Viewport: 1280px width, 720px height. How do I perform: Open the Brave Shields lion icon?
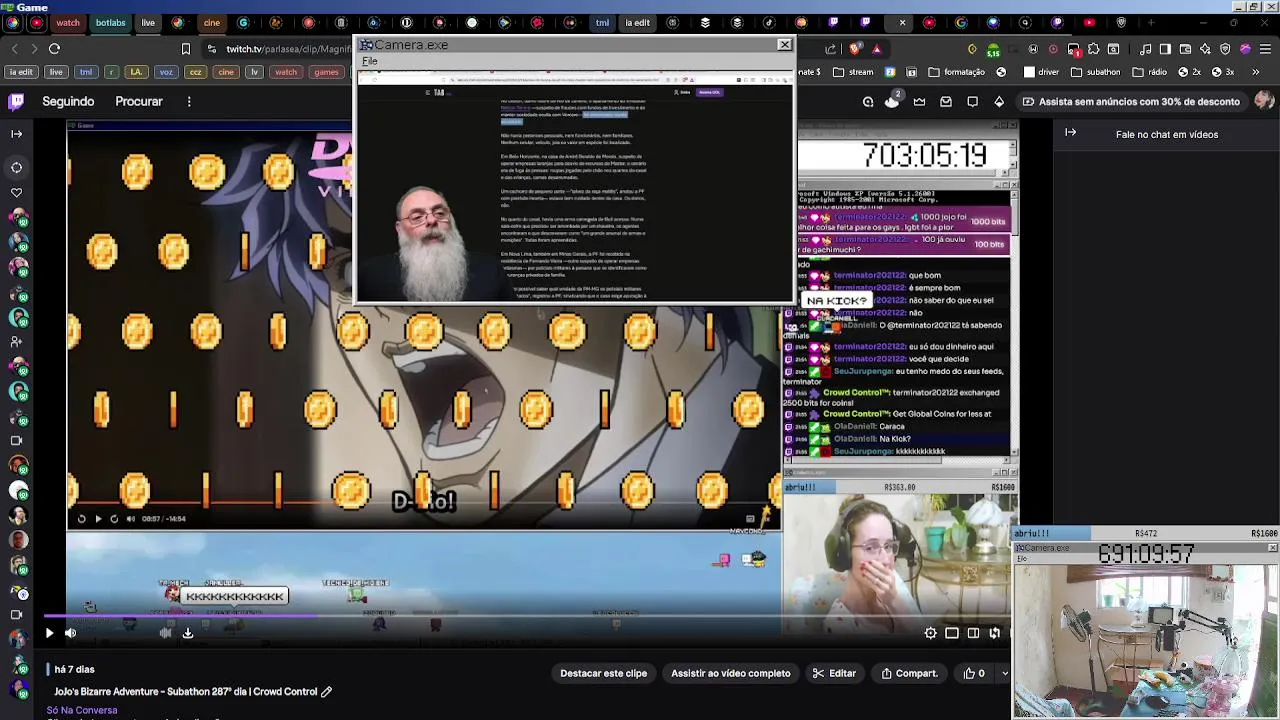pyautogui.click(x=856, y=48)
